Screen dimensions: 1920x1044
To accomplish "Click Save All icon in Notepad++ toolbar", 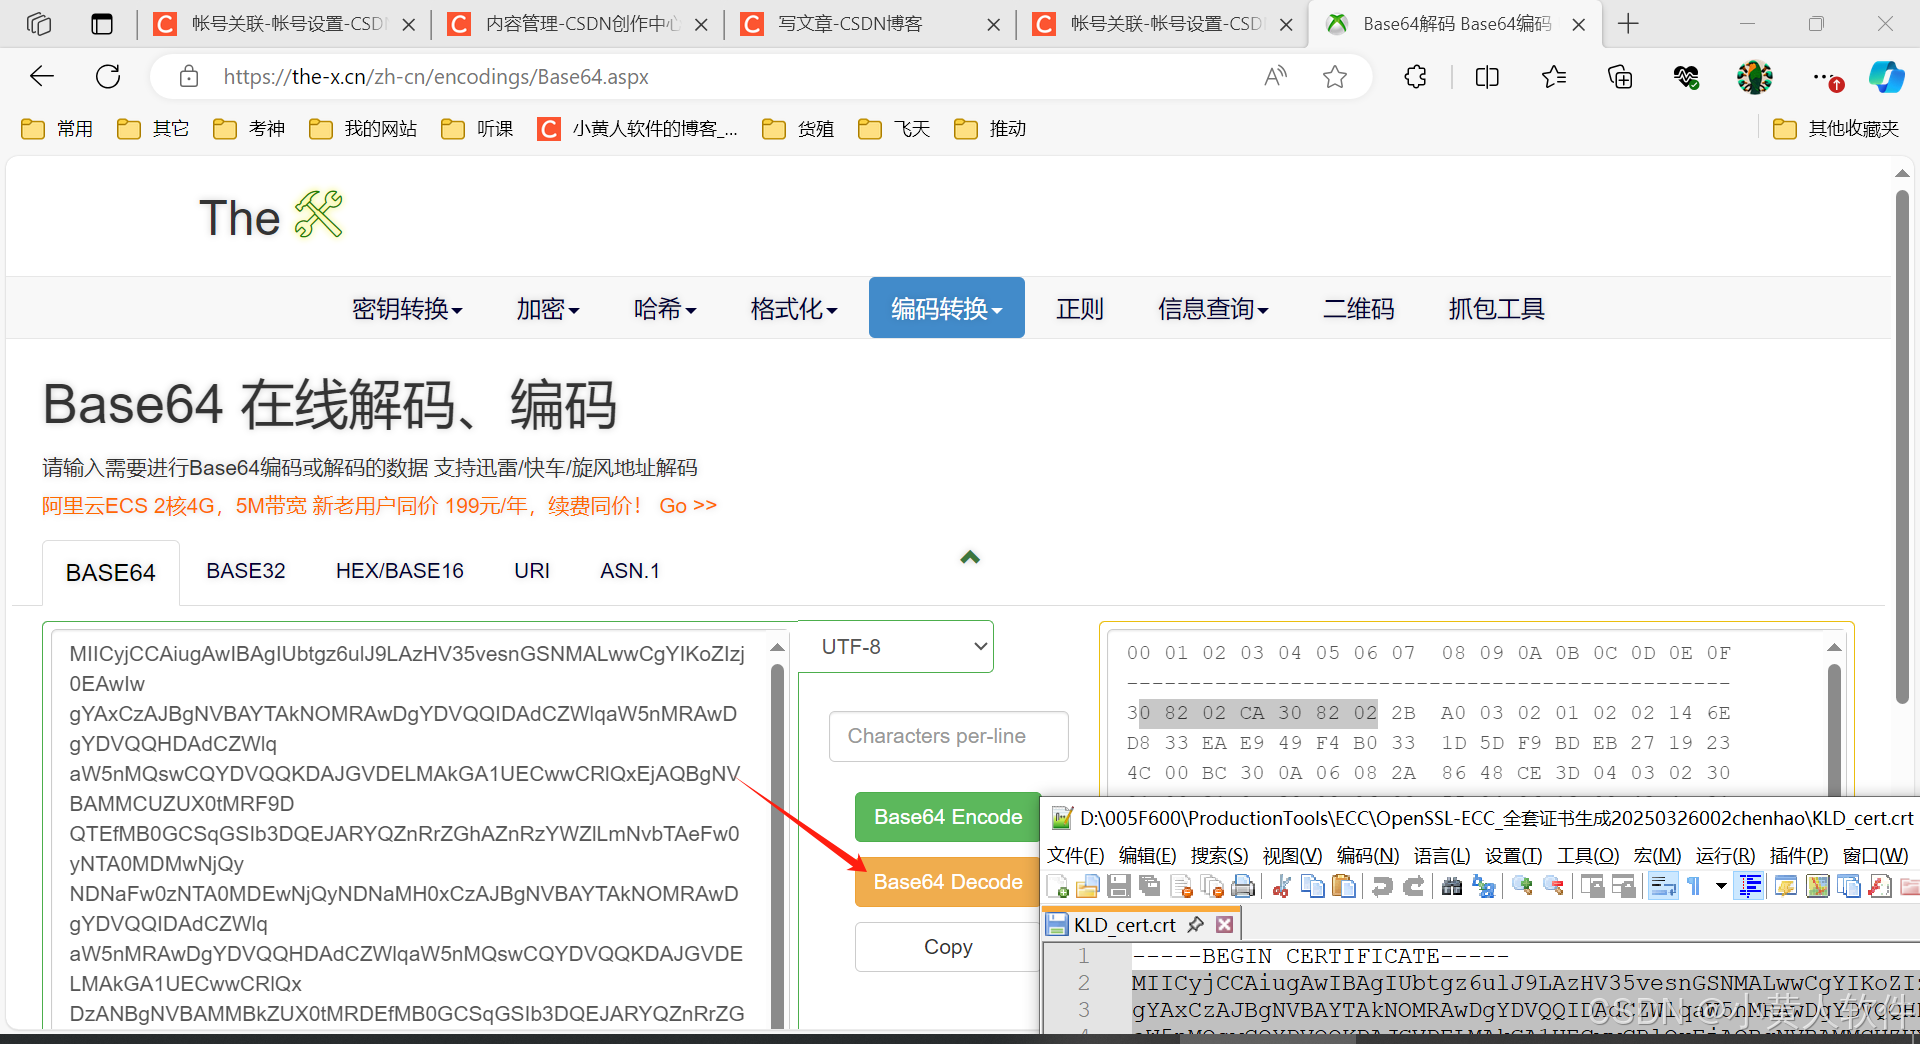I will (x=1150, y=886).
